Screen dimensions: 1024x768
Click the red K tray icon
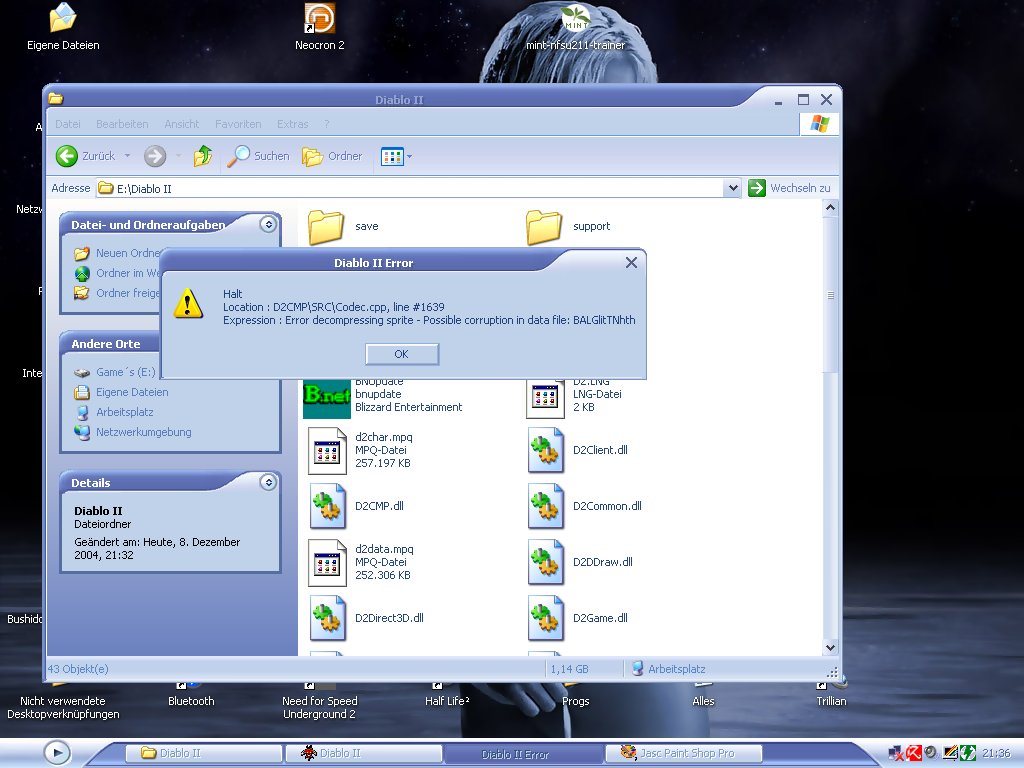coord(913,753)
